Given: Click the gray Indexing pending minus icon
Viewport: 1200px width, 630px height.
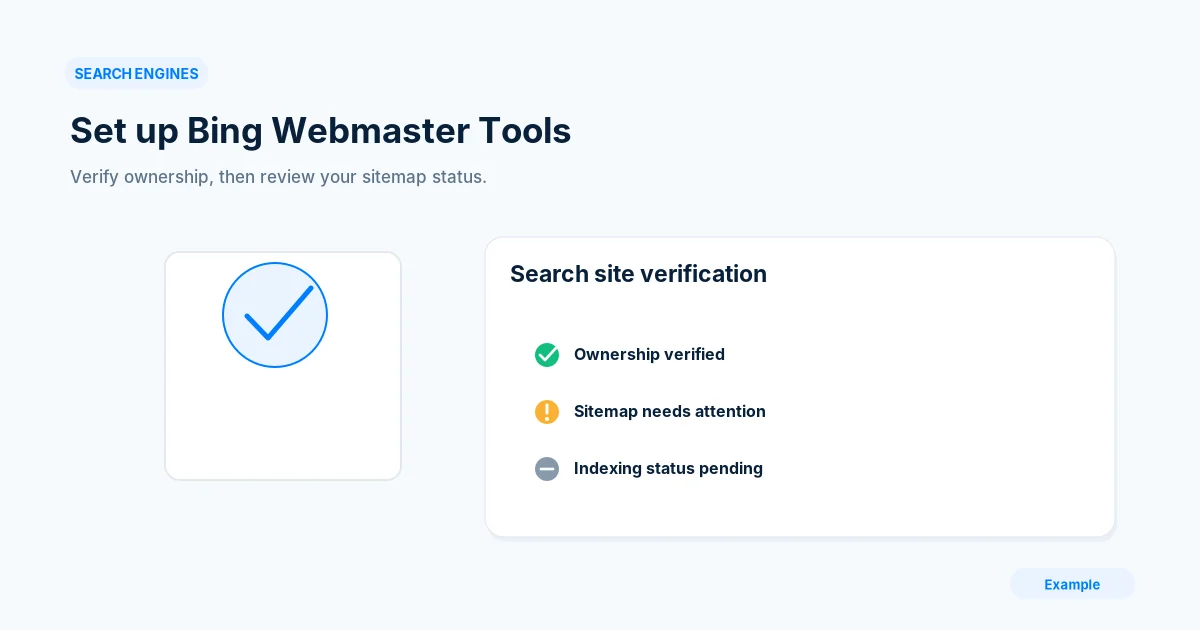Looking at the screenshot, I should pos(547,469).
